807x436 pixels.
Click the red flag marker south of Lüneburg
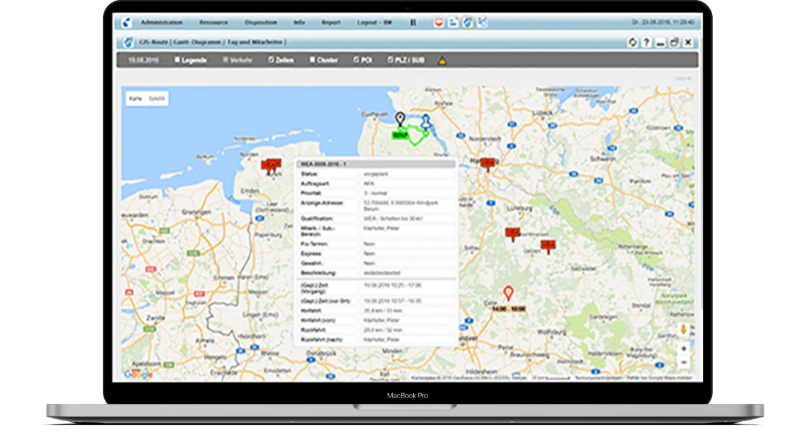pyautogui.click(x=512, y=234)
